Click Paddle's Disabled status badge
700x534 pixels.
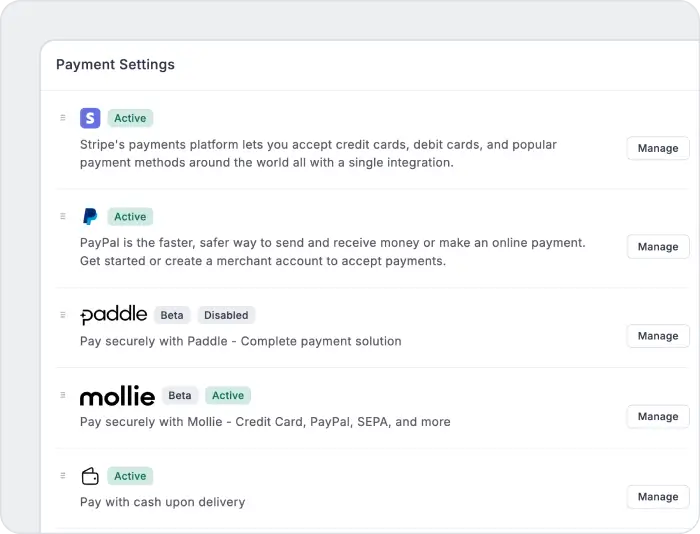[x=226, y=315]
